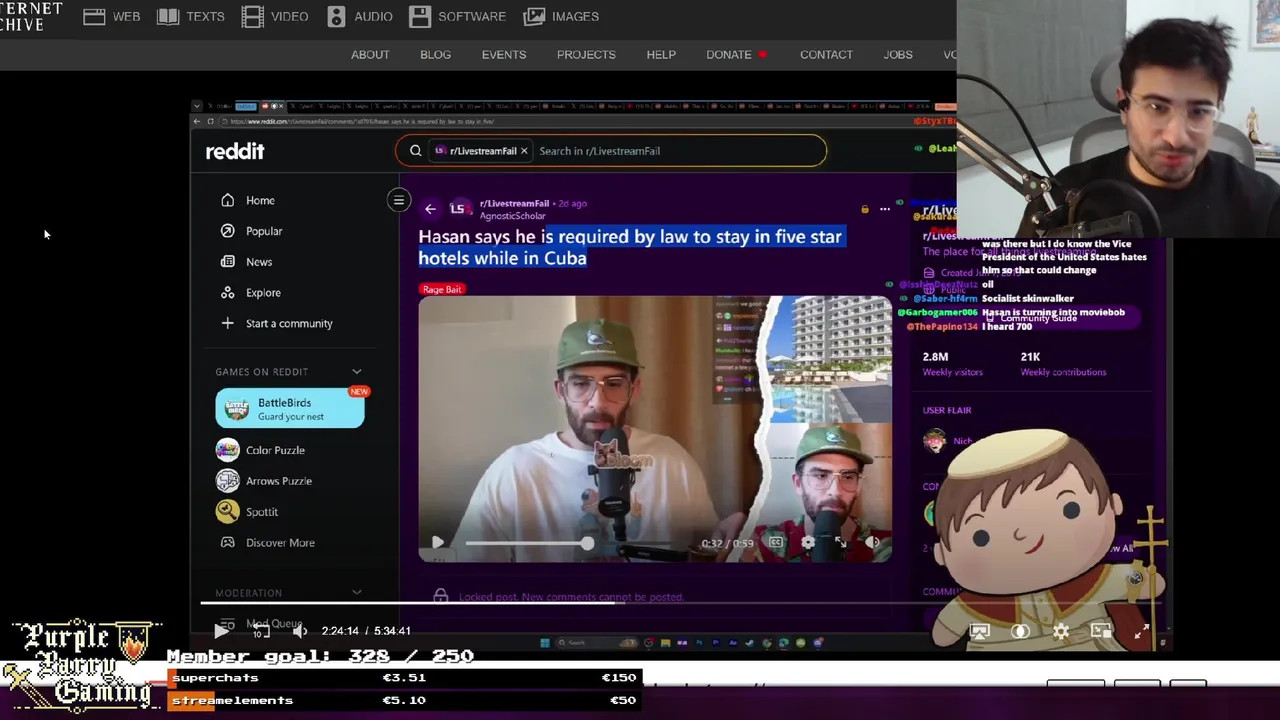Expand the Reddit clip to fullscreen

click(840, 543)
